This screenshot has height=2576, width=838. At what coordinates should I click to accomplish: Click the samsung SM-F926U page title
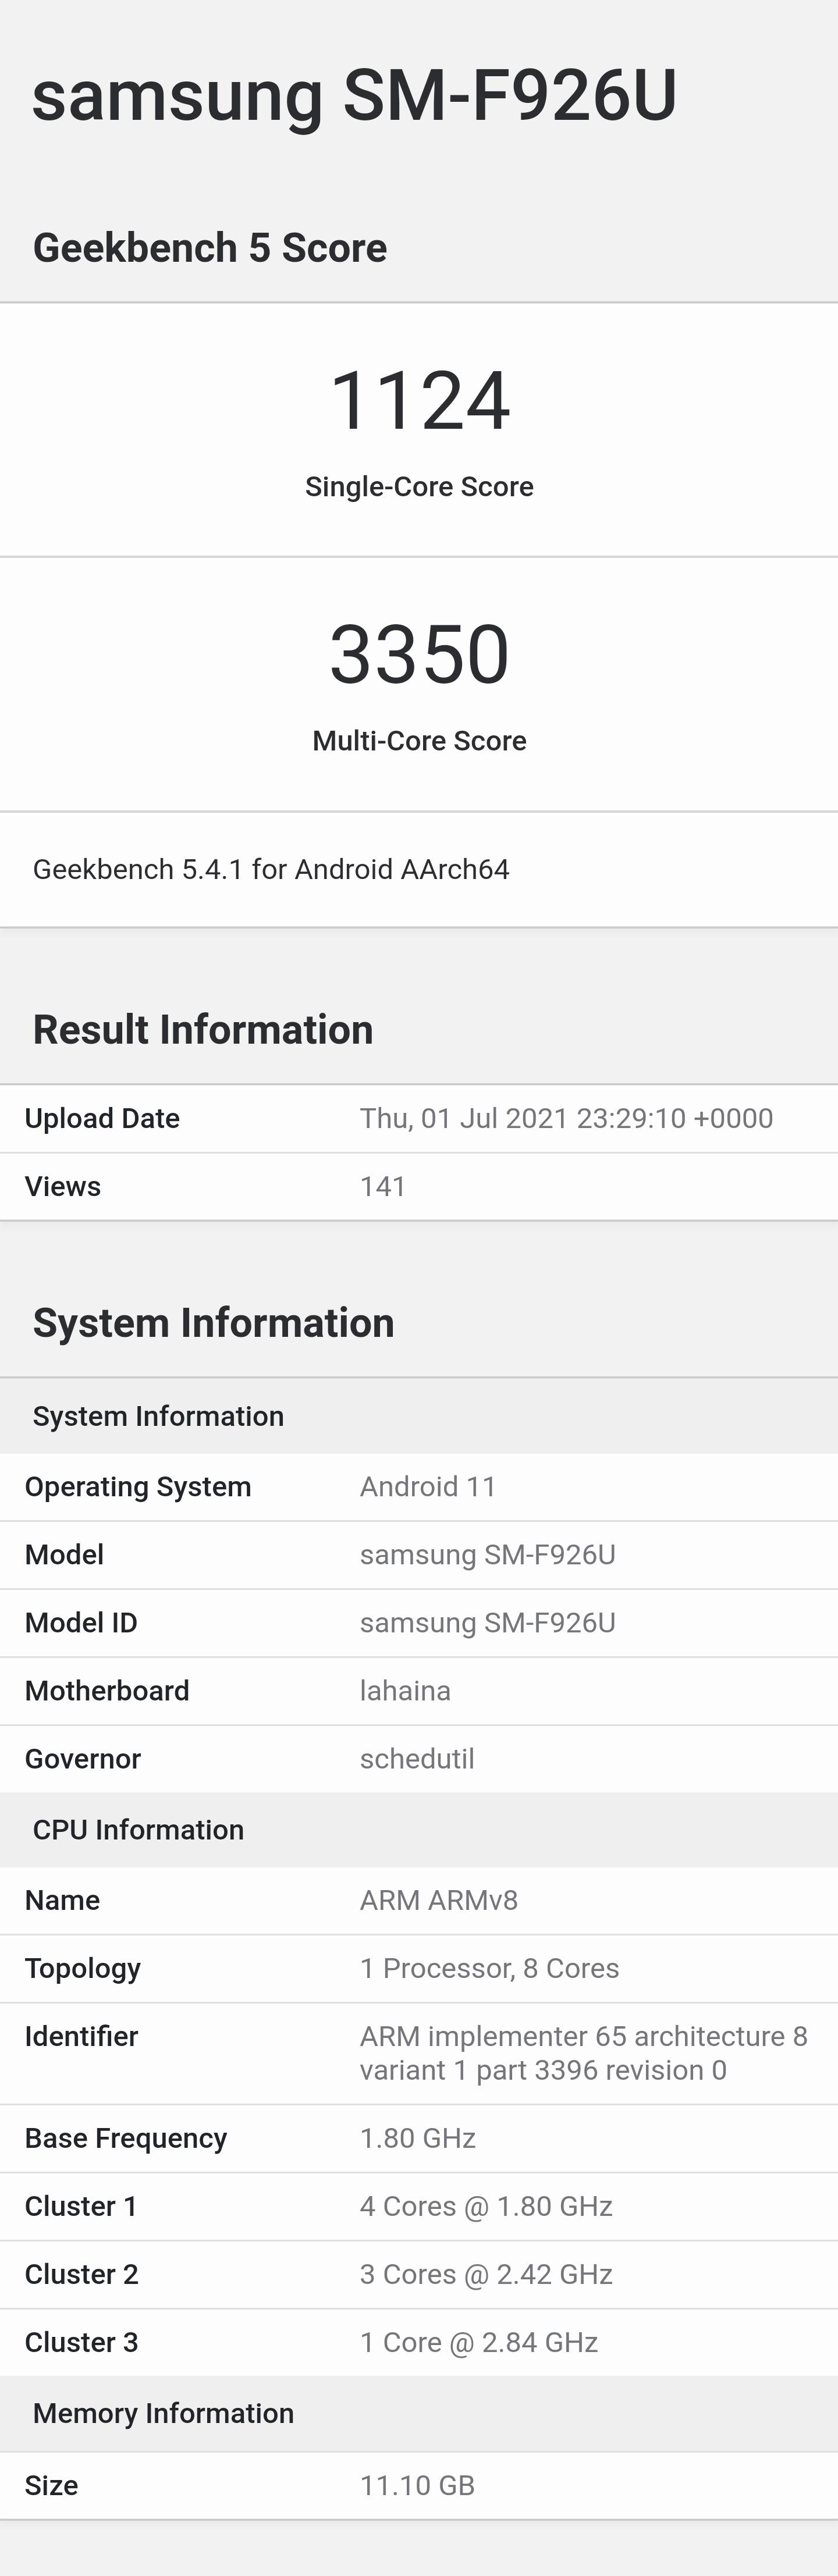354,96
